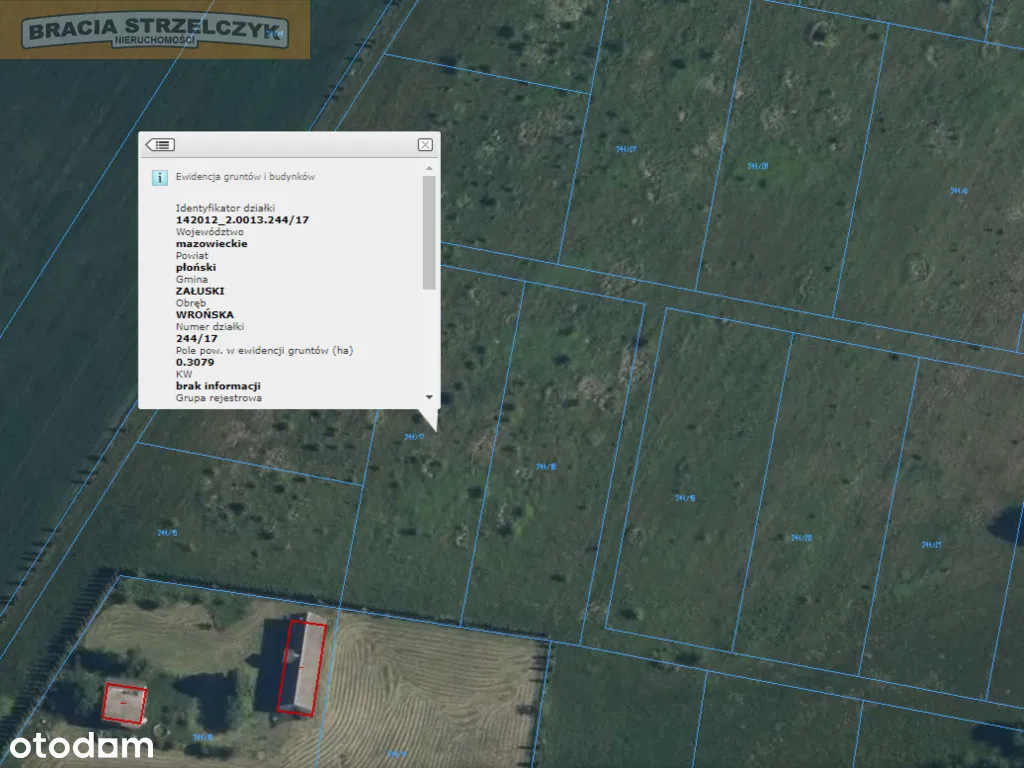1024x768 pixels.
Task: Click parcel label 244/17 below the popup
Action: [415, 437]
